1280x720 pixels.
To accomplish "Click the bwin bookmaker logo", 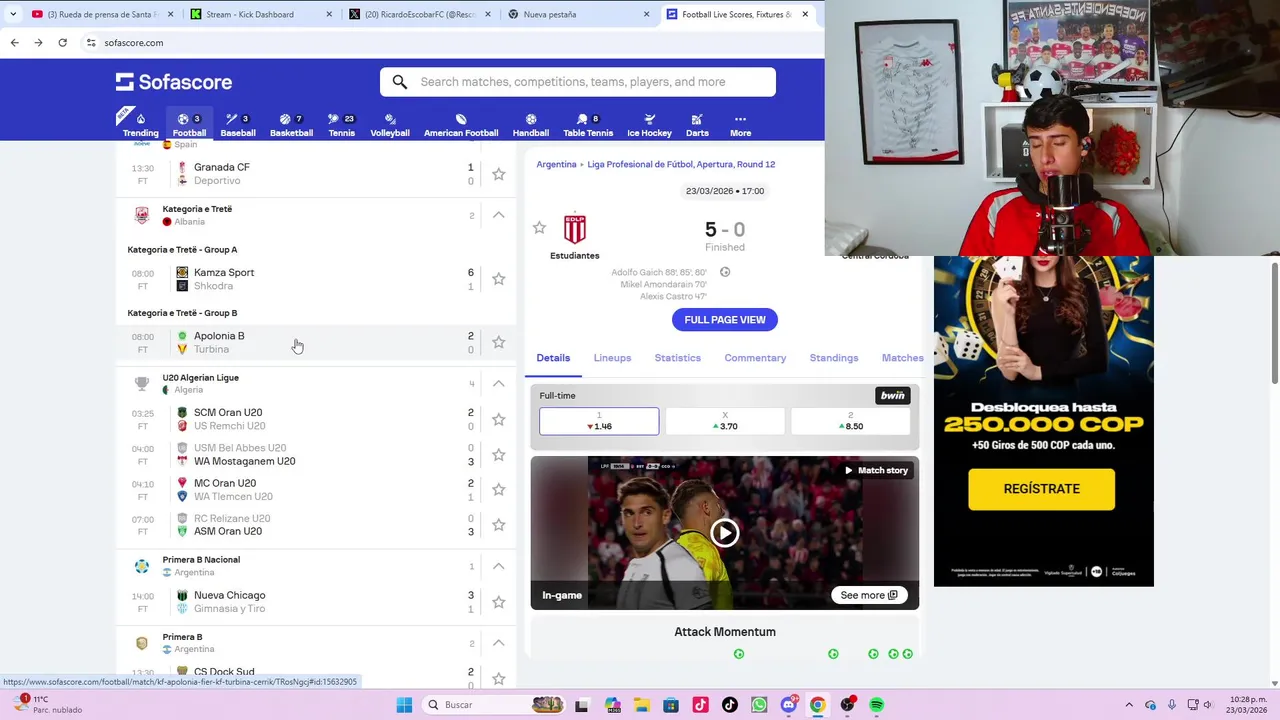I will click(x=892, y=396).
